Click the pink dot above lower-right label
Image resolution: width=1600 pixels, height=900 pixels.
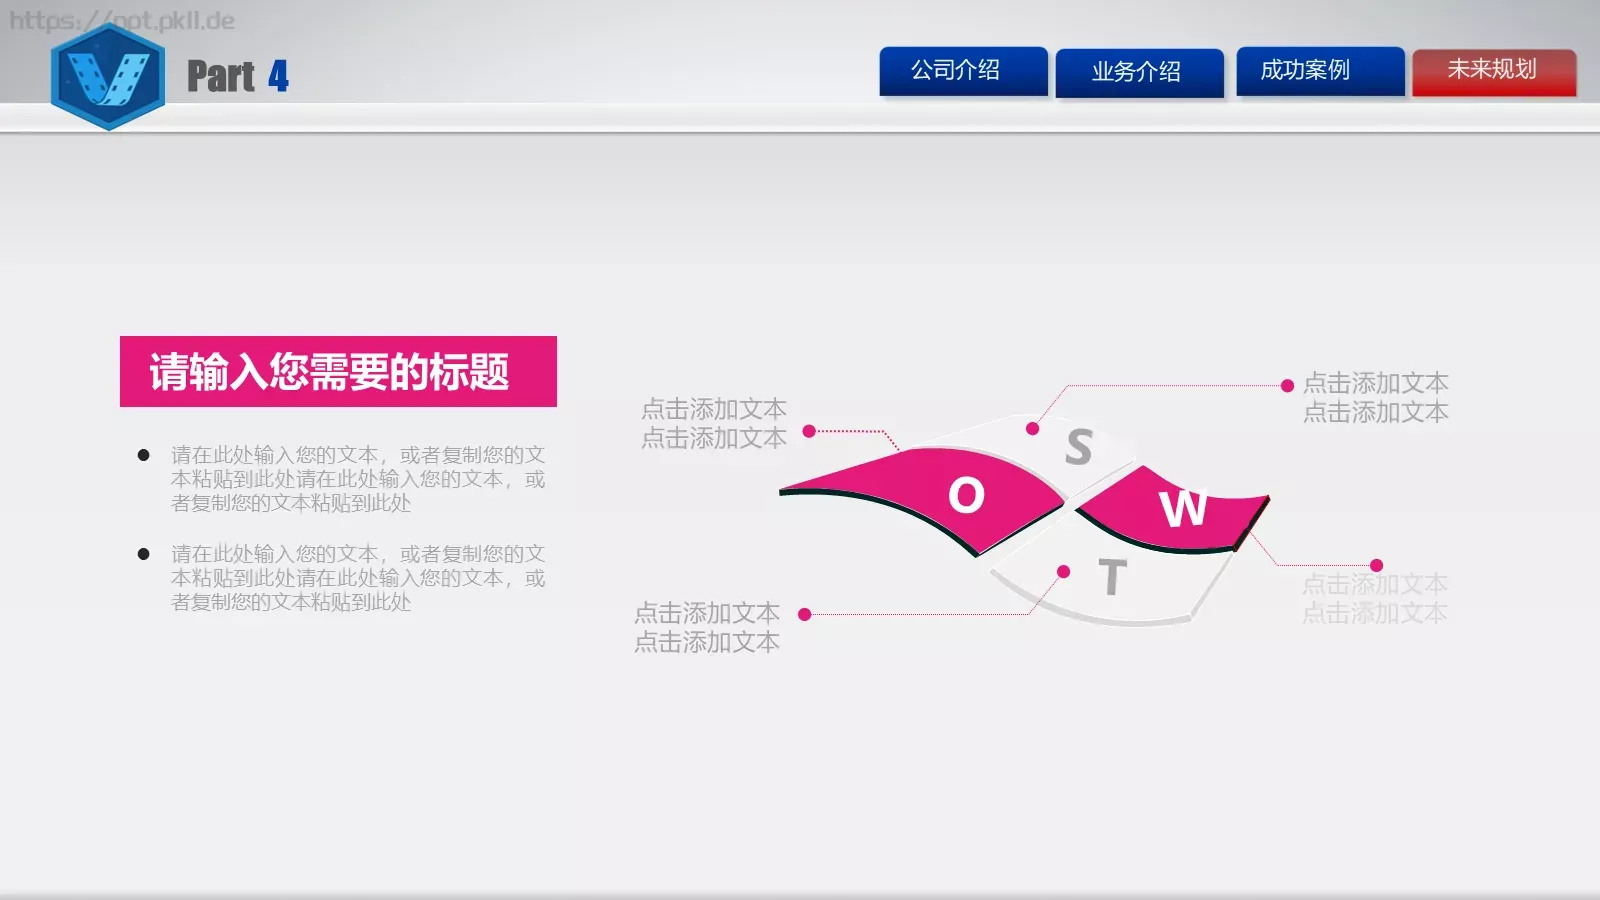(1377, 565)
